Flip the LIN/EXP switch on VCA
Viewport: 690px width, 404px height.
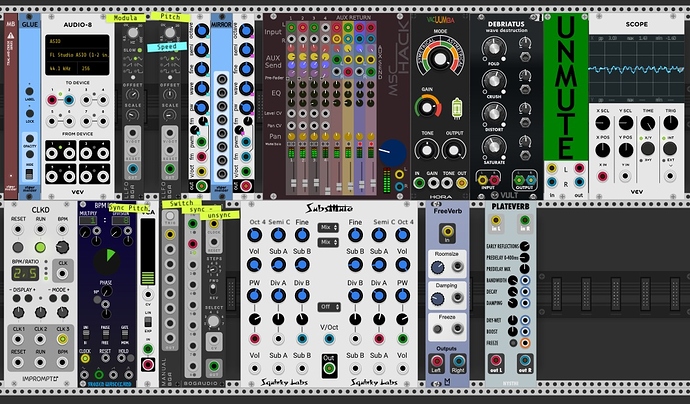(x=148, y=322)
